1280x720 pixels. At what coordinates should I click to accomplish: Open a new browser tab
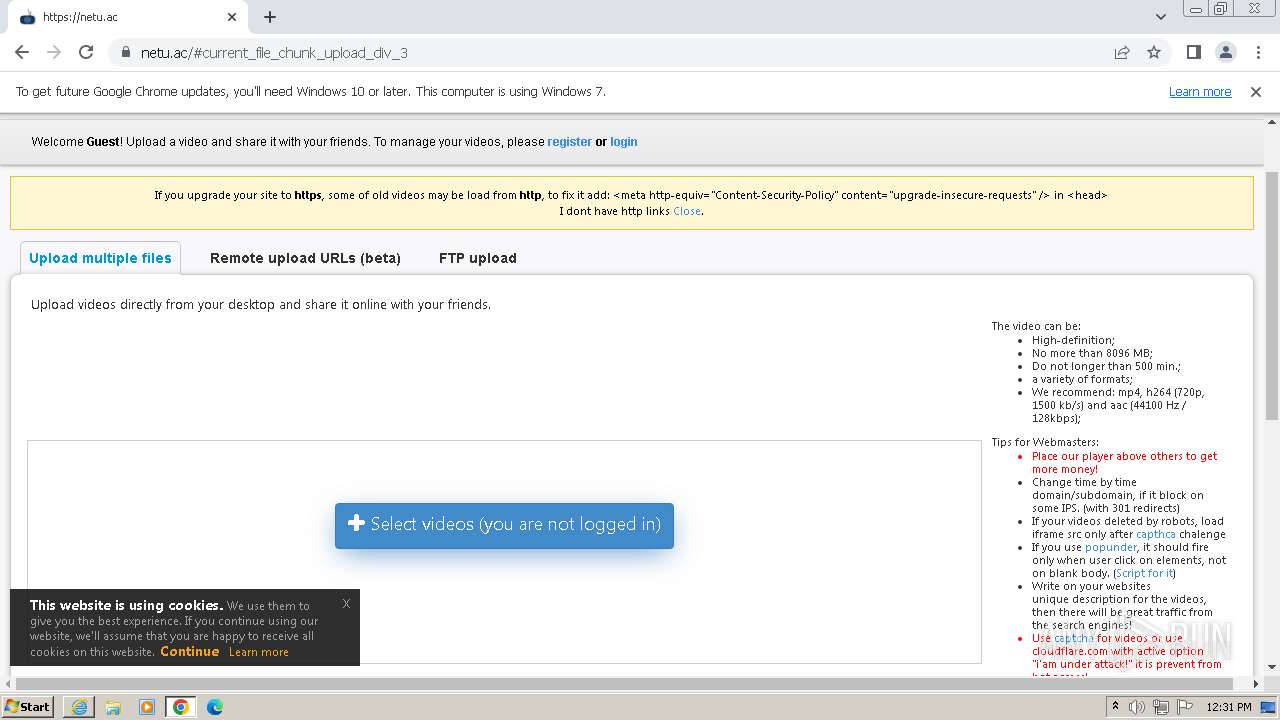click(x=270, y=17)
